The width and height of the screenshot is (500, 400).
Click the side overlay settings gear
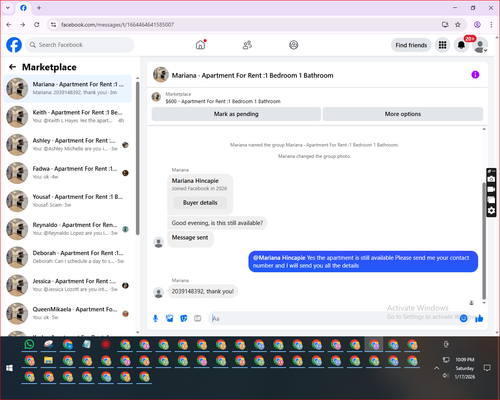[491, 211]
